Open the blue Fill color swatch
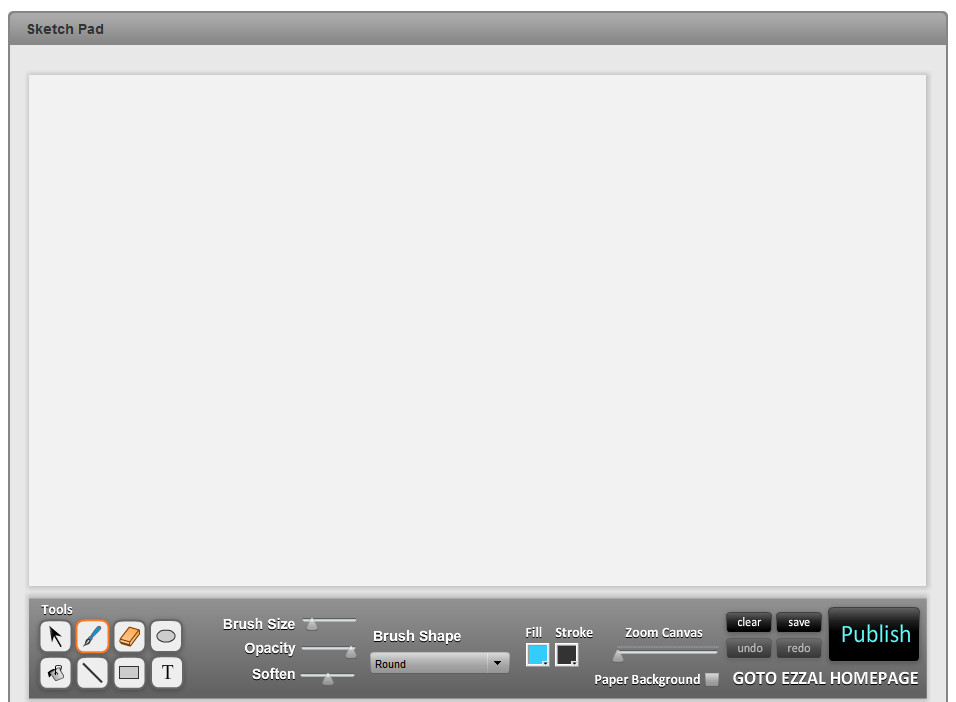956x702 pixels. point(537,654)
